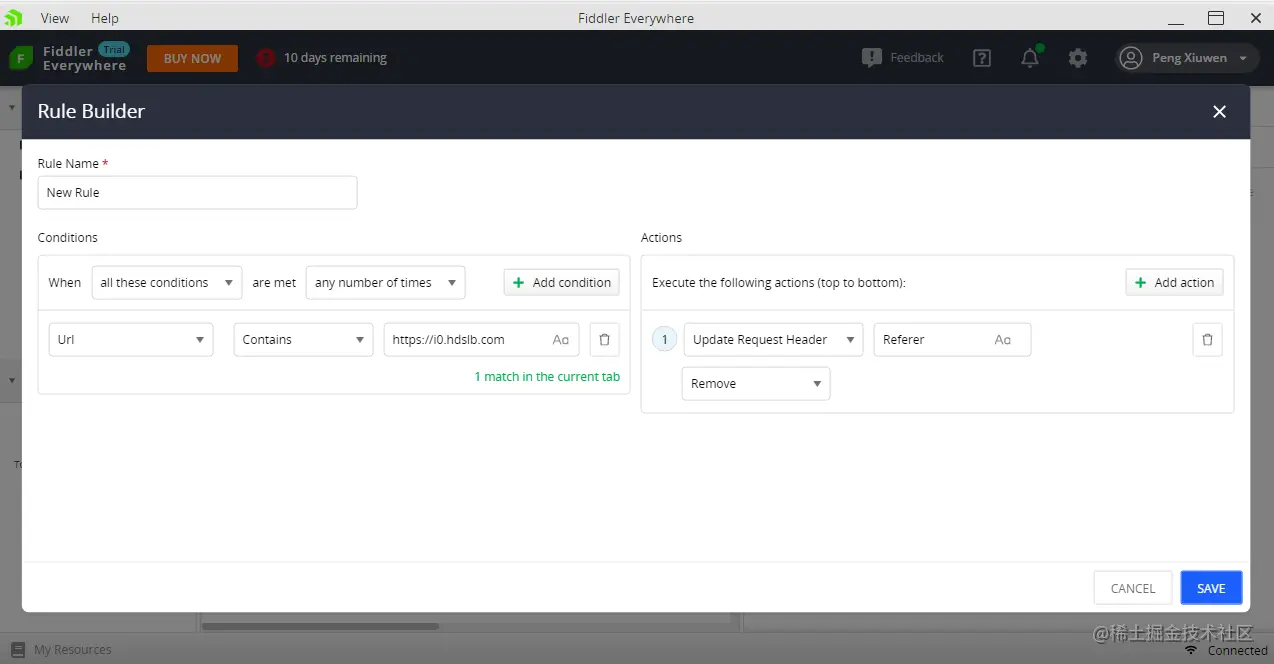1274x664 pixels.
Task: Click Add action button
Action: click(1174, 283)
